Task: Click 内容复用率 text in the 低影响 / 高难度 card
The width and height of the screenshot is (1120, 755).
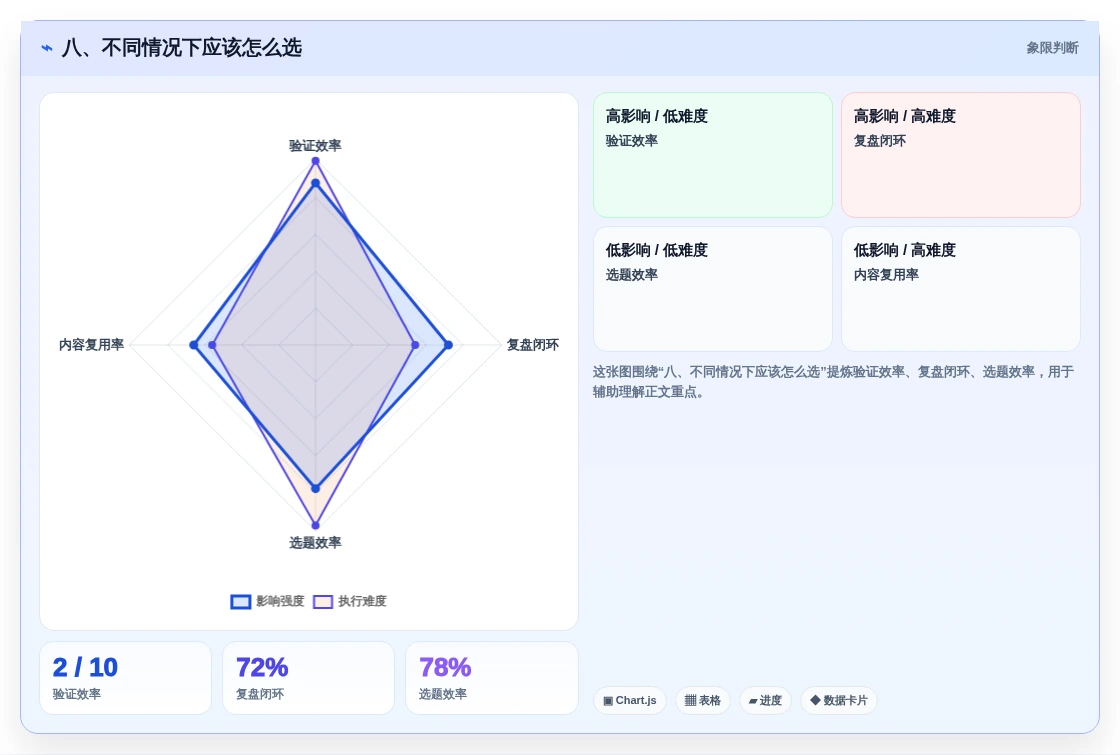Action: coord(886,275)
